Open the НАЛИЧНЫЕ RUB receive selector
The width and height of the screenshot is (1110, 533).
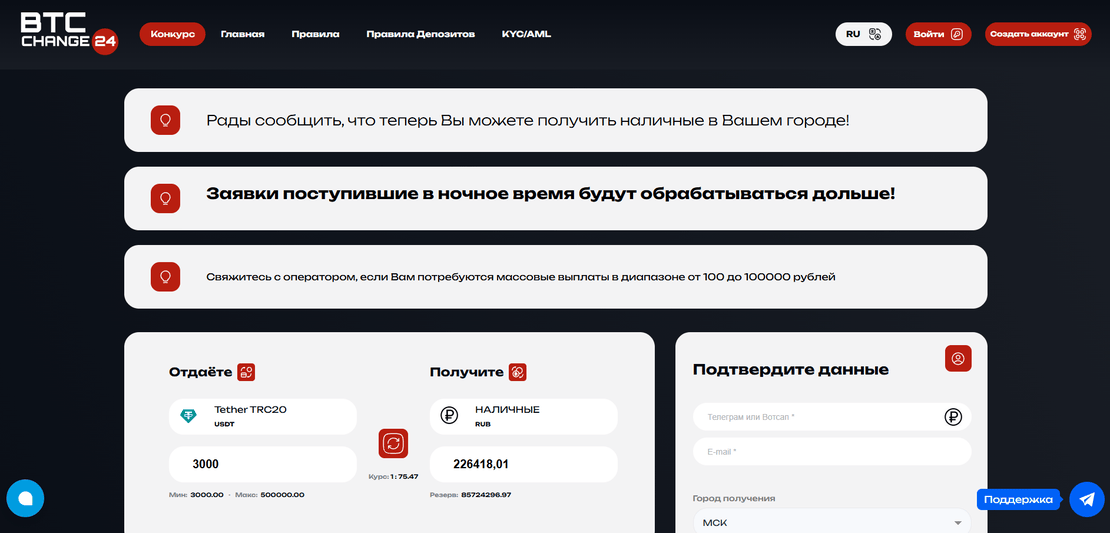523,416
